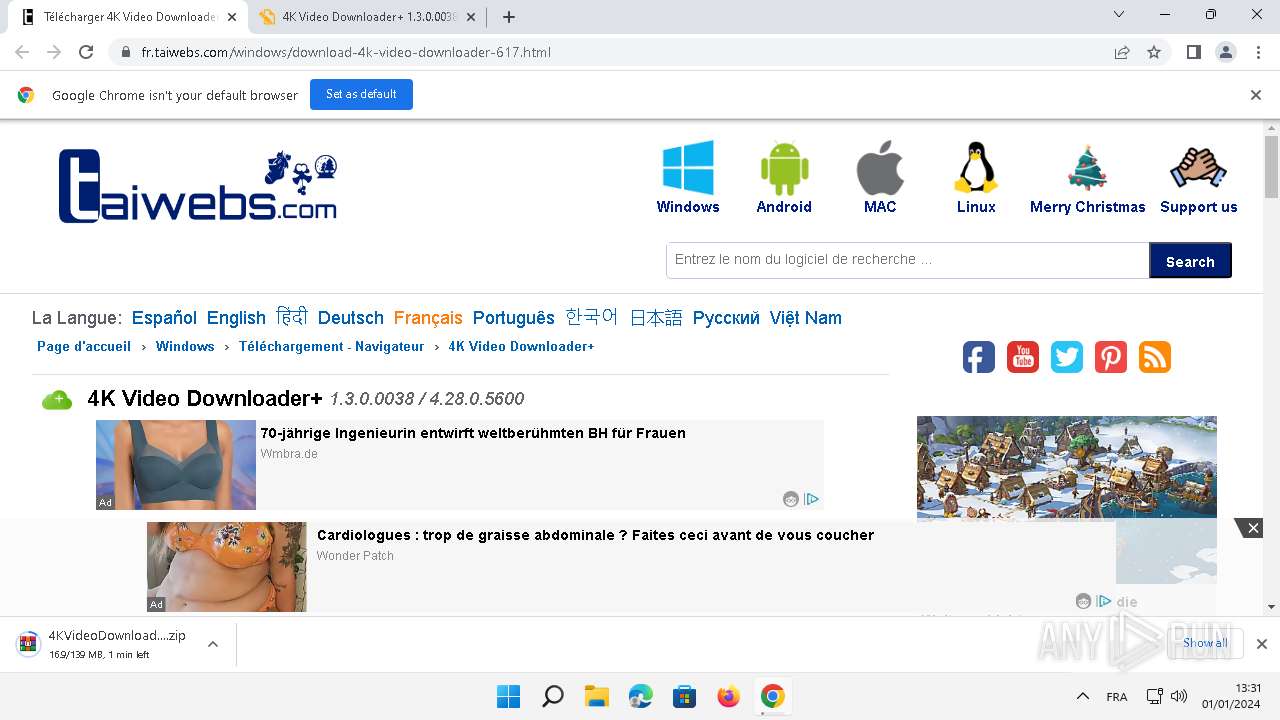
Task: Click the search software input field
Action: 908,260
